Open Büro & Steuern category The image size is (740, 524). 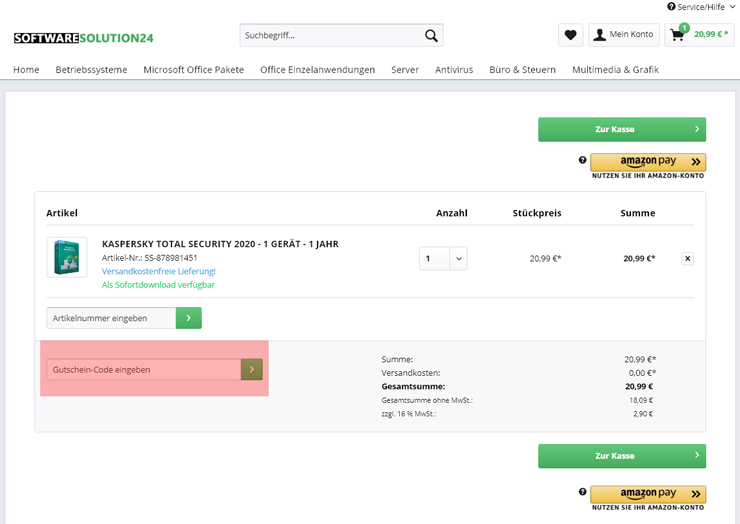[x=522, y=69]
